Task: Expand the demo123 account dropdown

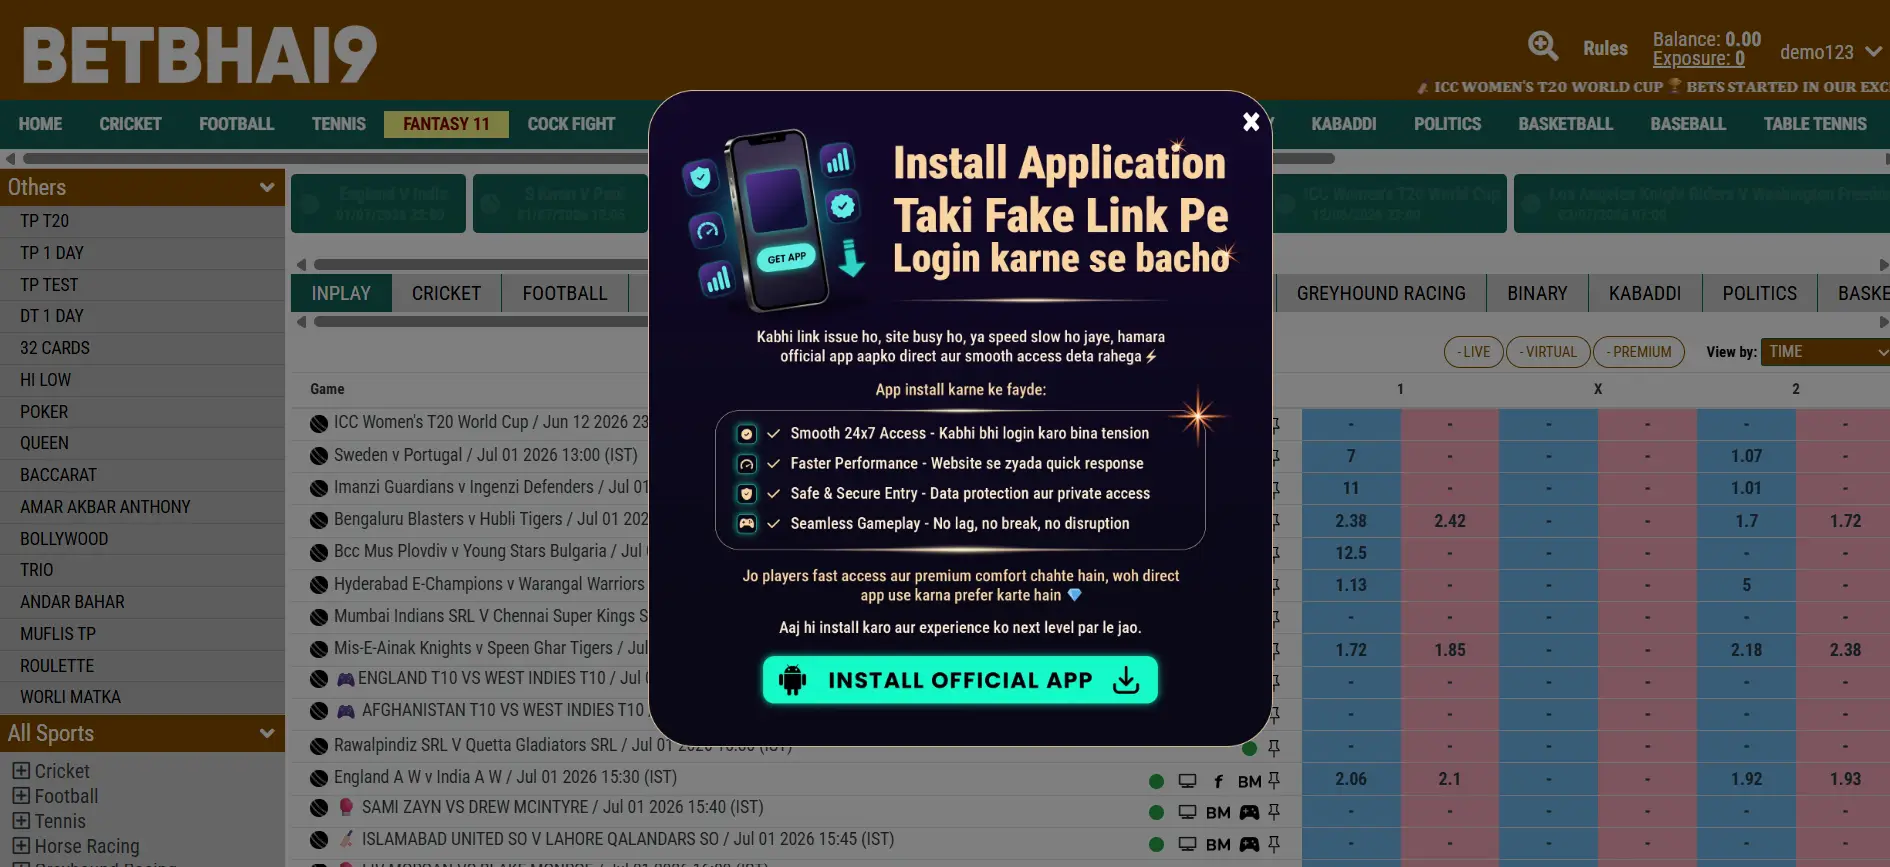Action: pos(1830,52)
